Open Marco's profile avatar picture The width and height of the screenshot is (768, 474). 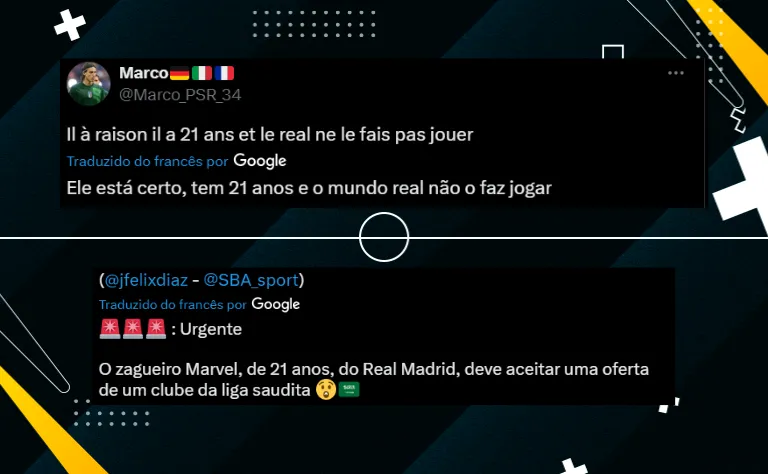point(88,84)
